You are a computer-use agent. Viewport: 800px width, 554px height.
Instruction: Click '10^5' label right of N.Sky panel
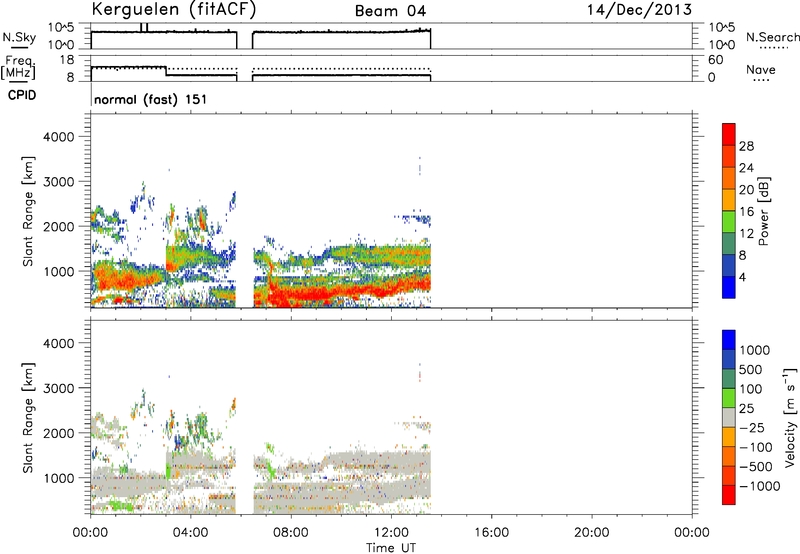point(722,27)
